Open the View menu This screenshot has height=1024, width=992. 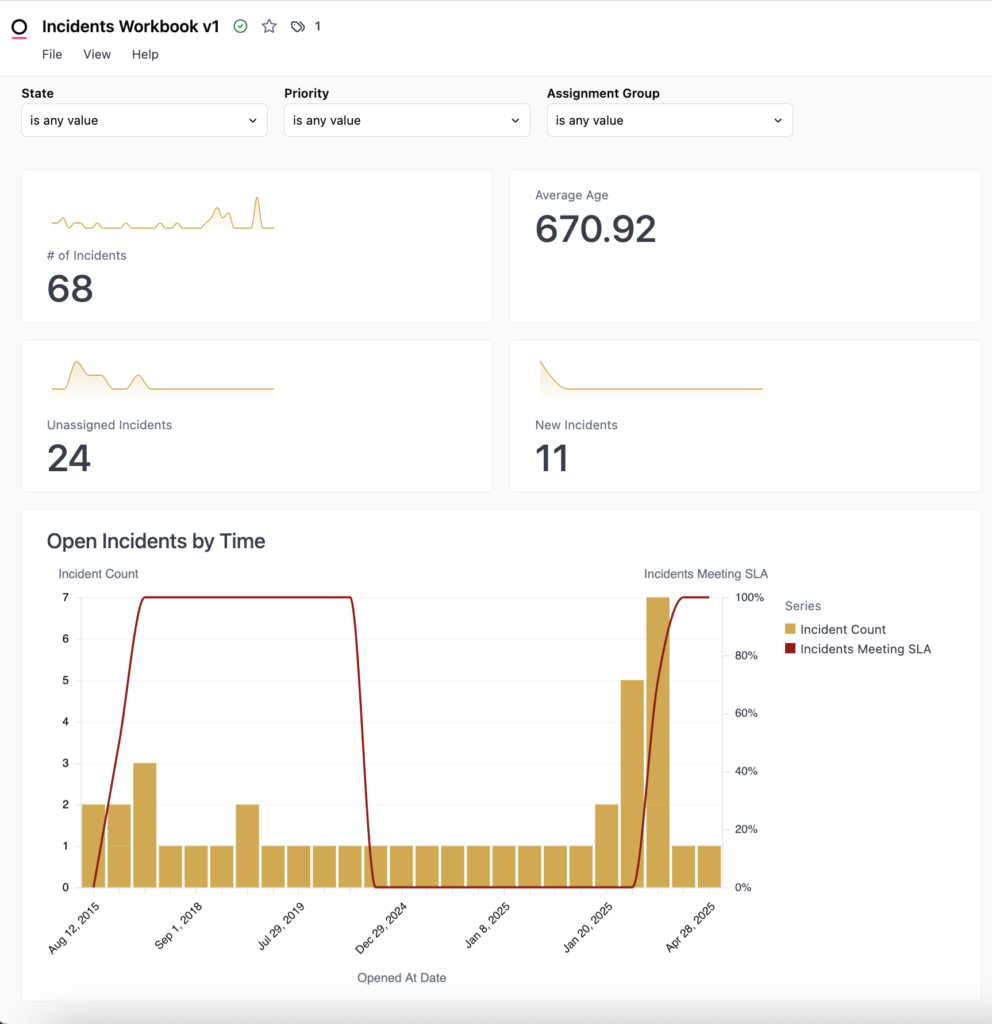tap(96, 54)
